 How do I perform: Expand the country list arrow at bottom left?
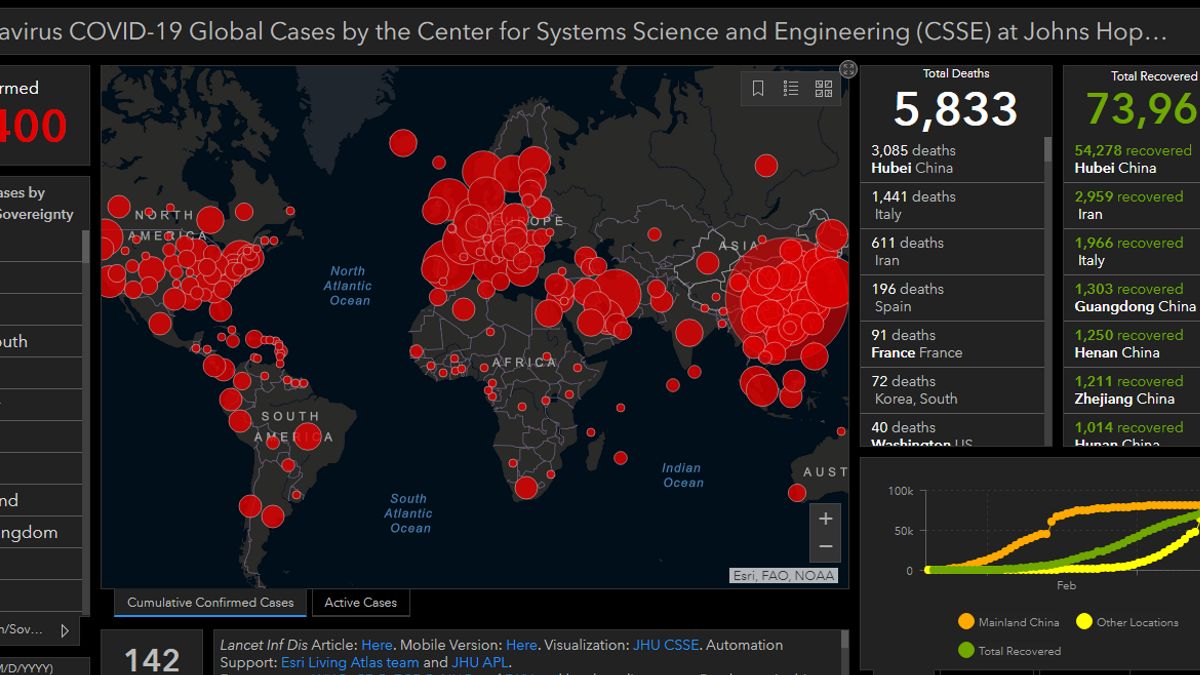pyautogui.click(x=65, y=630)
